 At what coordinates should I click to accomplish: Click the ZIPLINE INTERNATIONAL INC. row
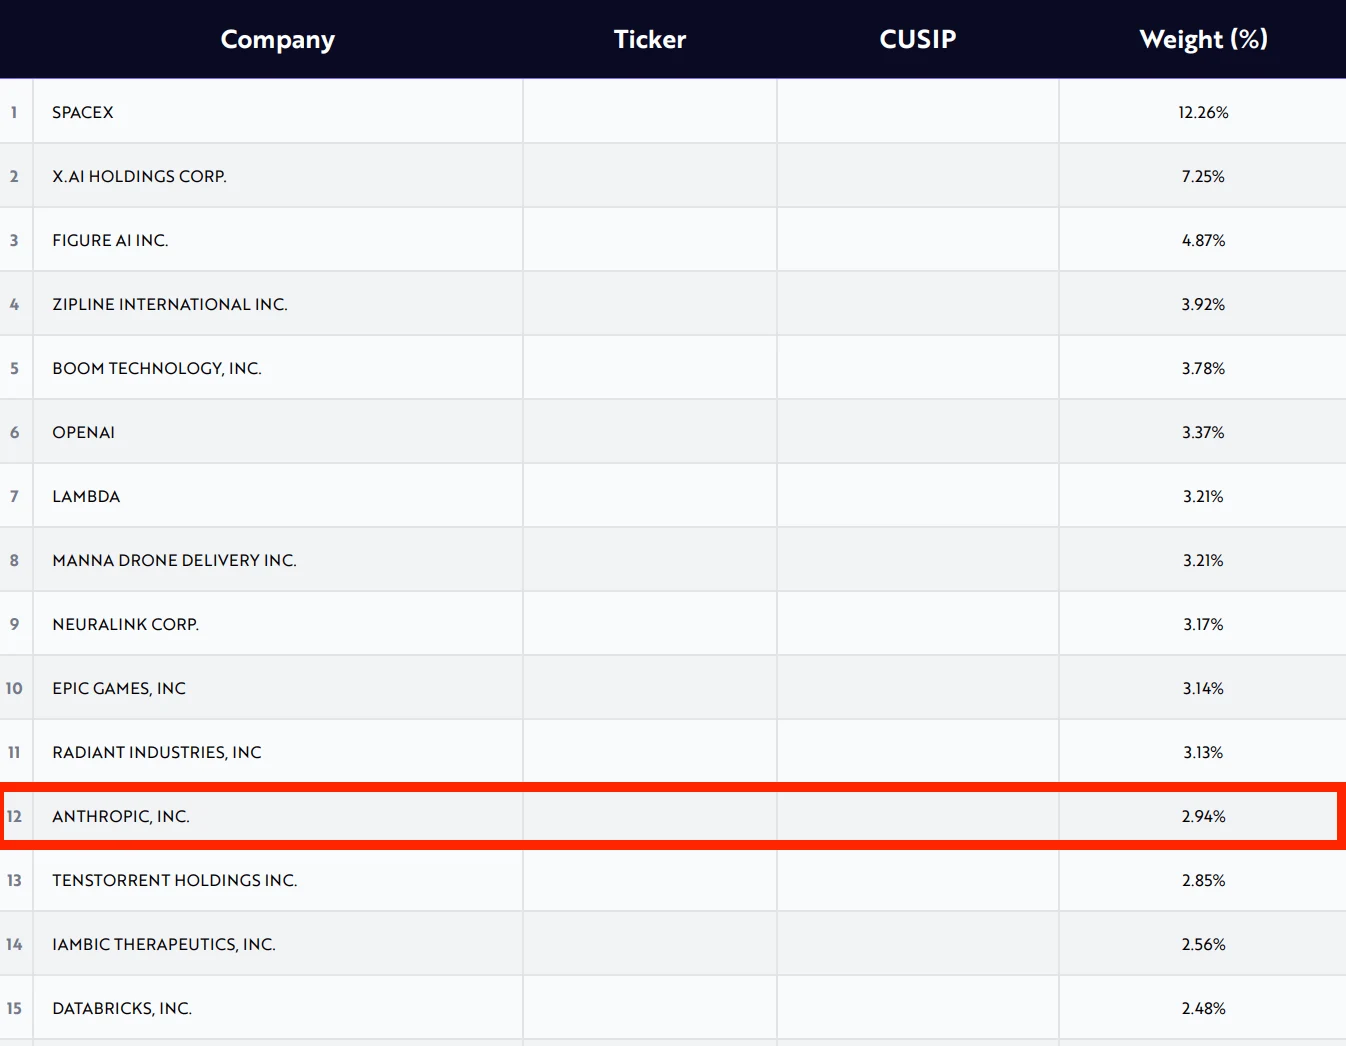tap(169, 304)
